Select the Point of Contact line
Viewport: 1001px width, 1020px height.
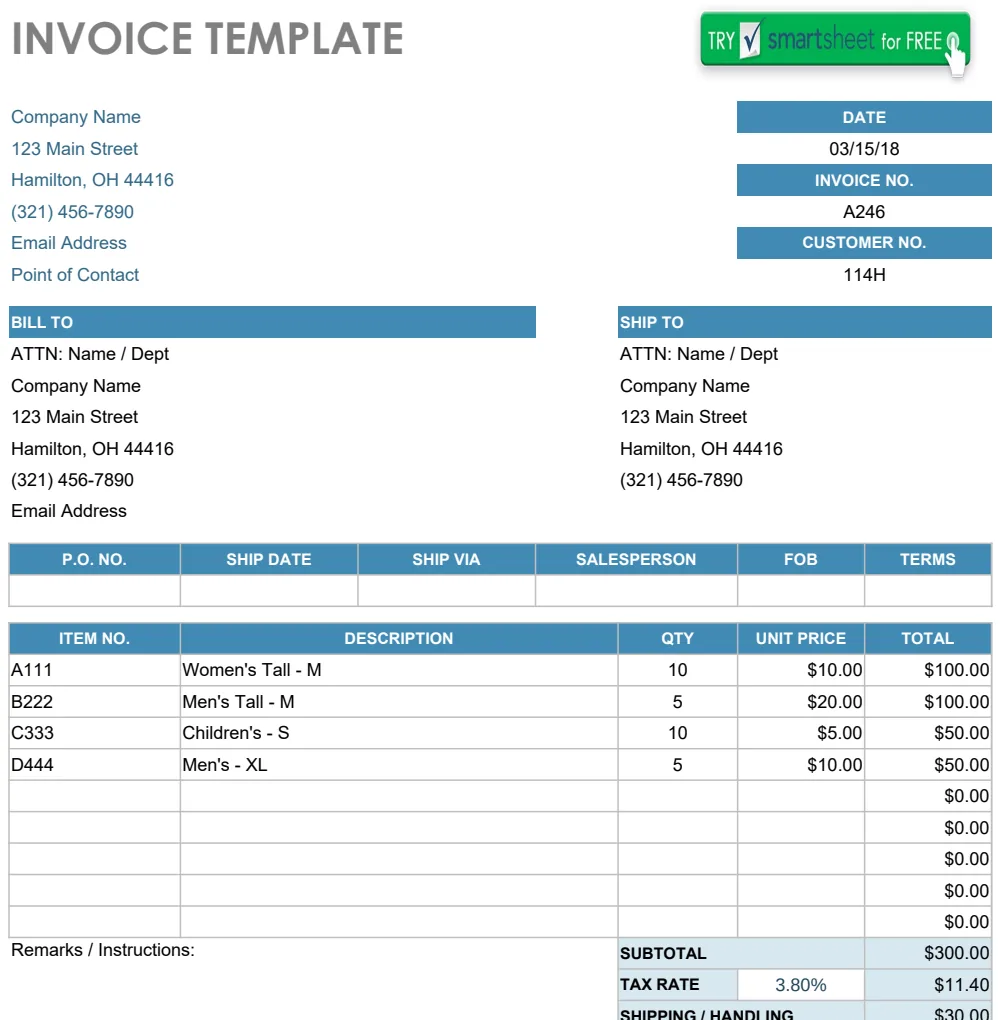pyautogui.click(x=75, y=275)
